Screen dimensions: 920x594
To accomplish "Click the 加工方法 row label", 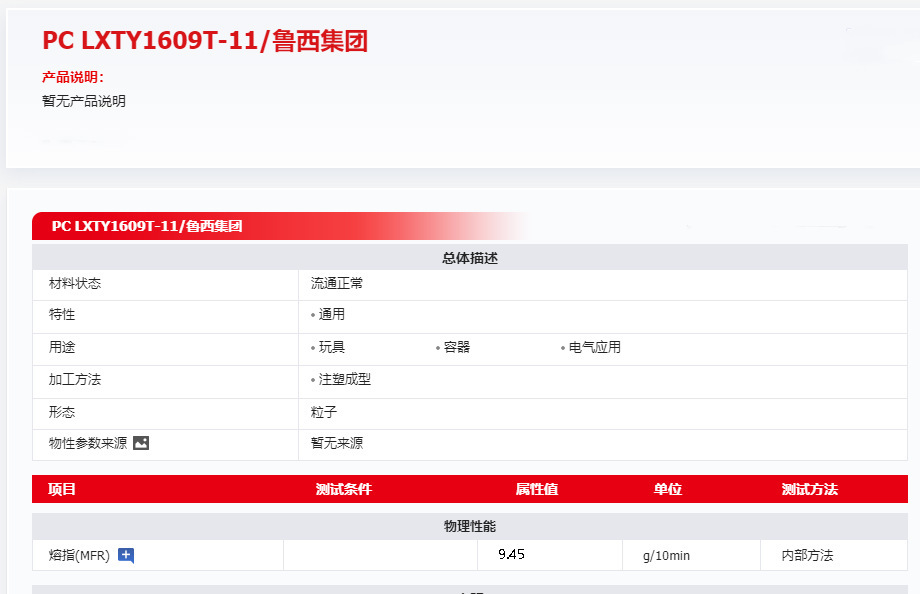I will pyautogui.click(x=75, y=380).
